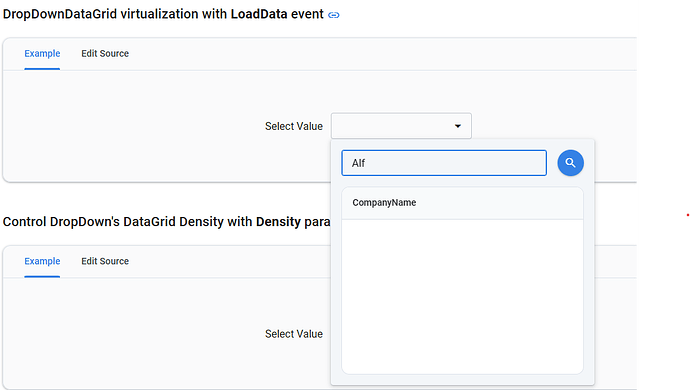Focus the search field containing Alf

pos(444,163)
